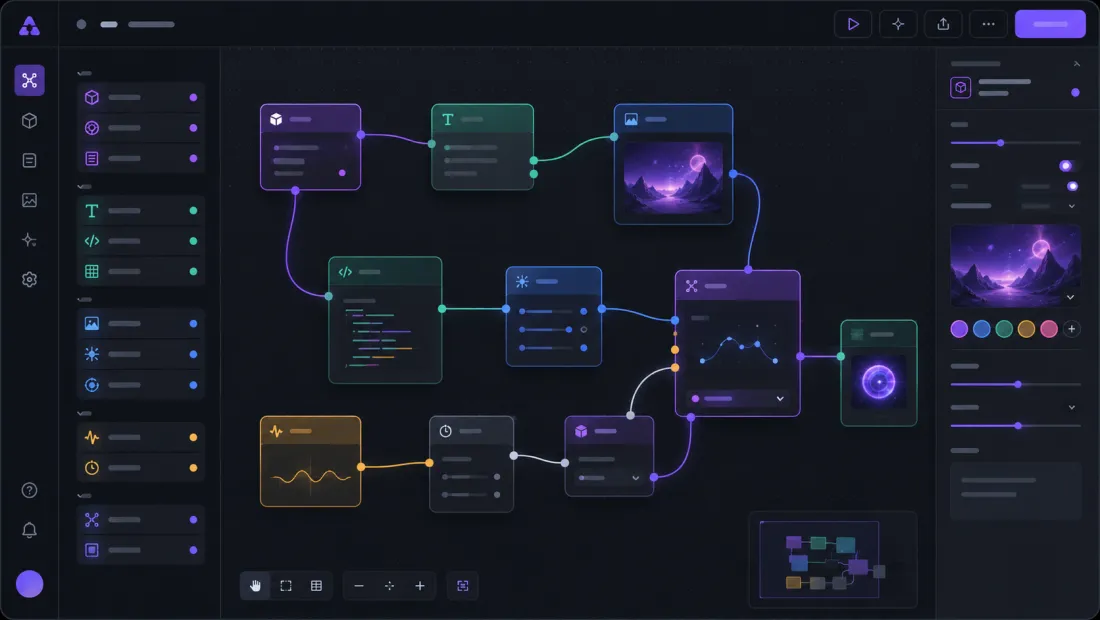
Task: Toggle the grid table tool in bottom toolbar
Action: coord(316,586)
